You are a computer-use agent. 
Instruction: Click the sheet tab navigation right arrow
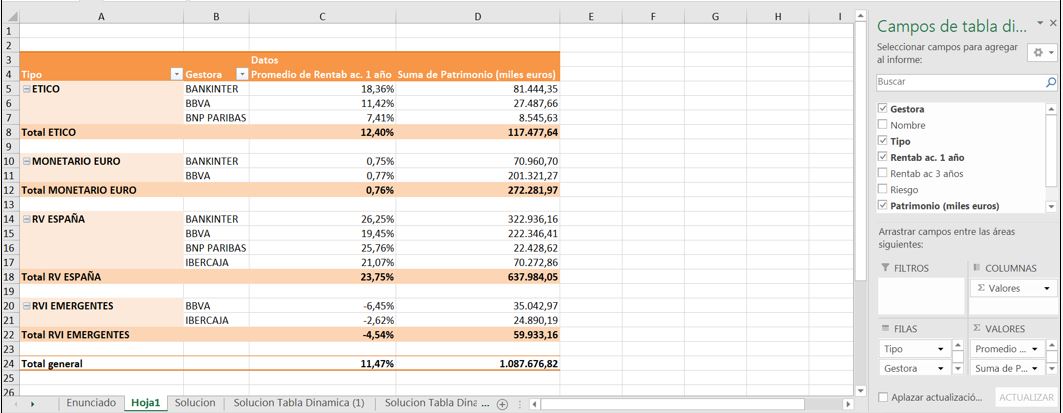pos(33,404)
